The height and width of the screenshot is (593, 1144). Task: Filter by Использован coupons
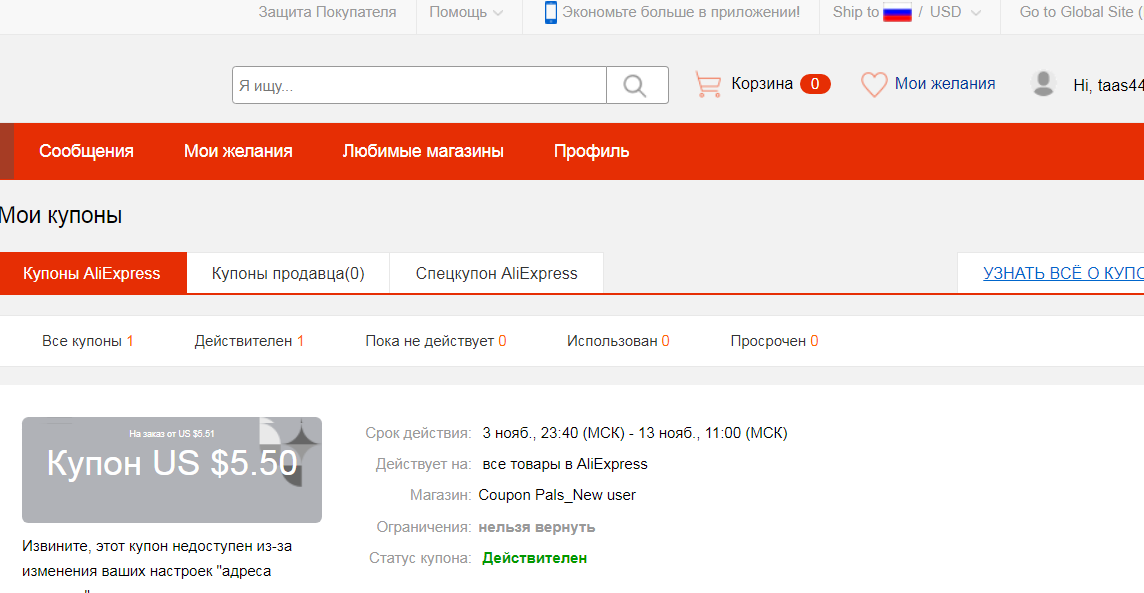pyautogui.click(x=618, y=341)
